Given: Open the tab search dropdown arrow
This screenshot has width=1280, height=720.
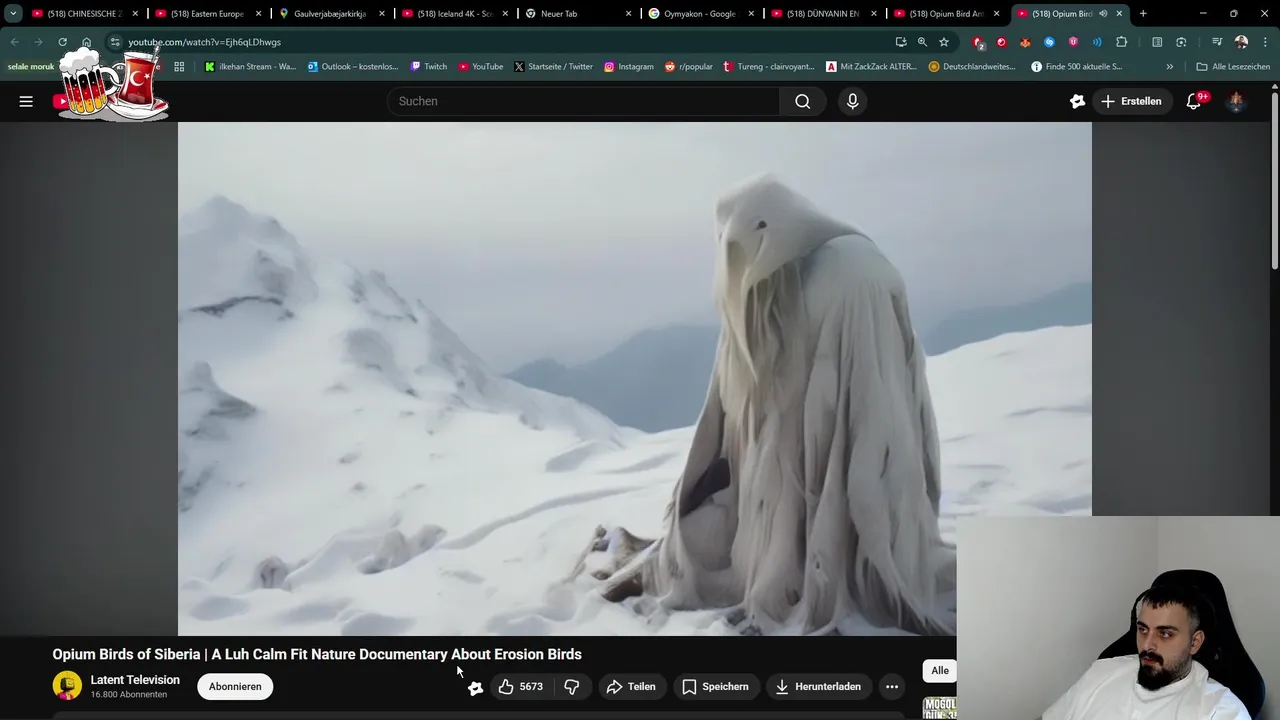Looking at the screenshot, I should pyautogui.click(x=13, y=14).
